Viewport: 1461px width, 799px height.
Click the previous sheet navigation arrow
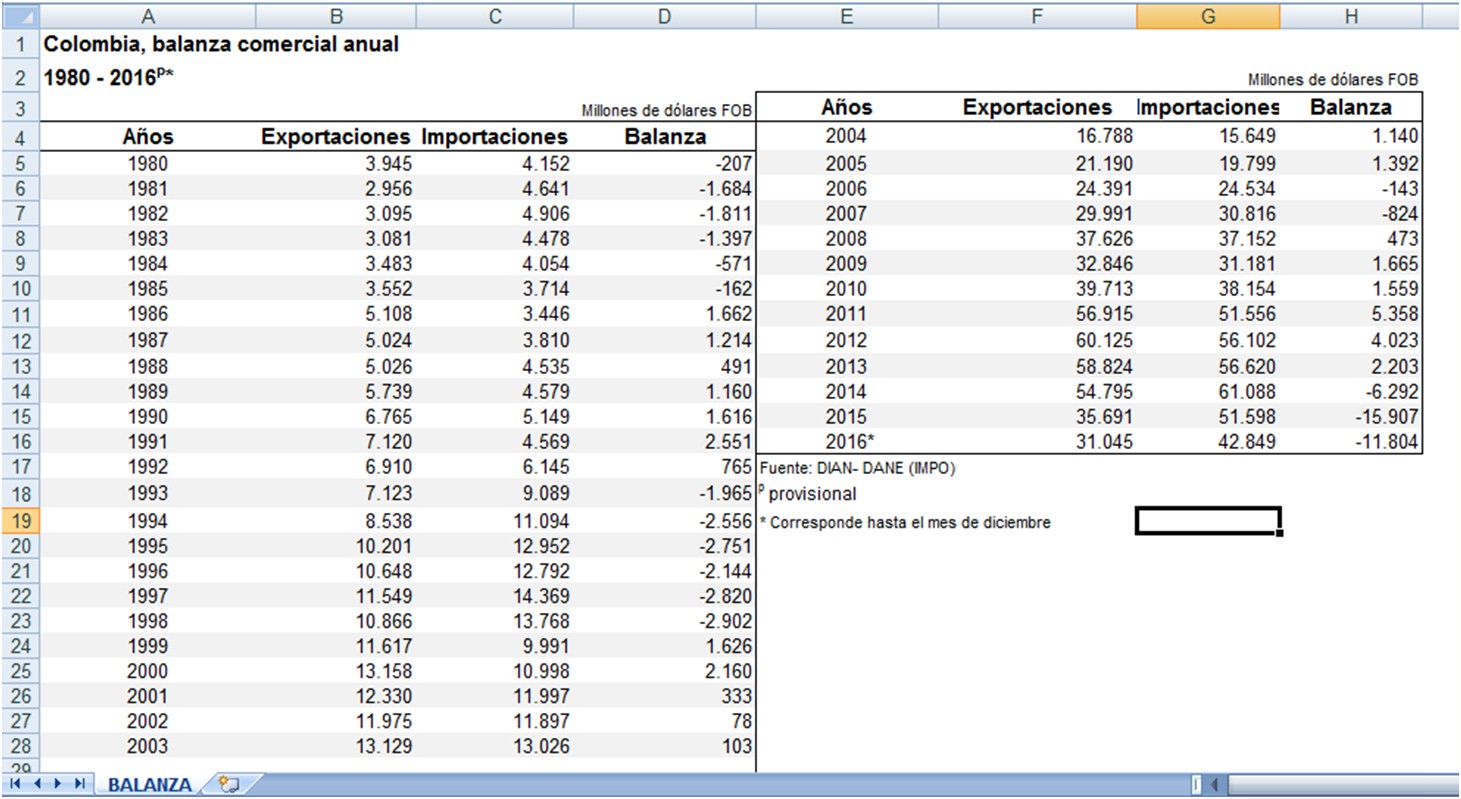pyautogui.click(x=39, y=783)
